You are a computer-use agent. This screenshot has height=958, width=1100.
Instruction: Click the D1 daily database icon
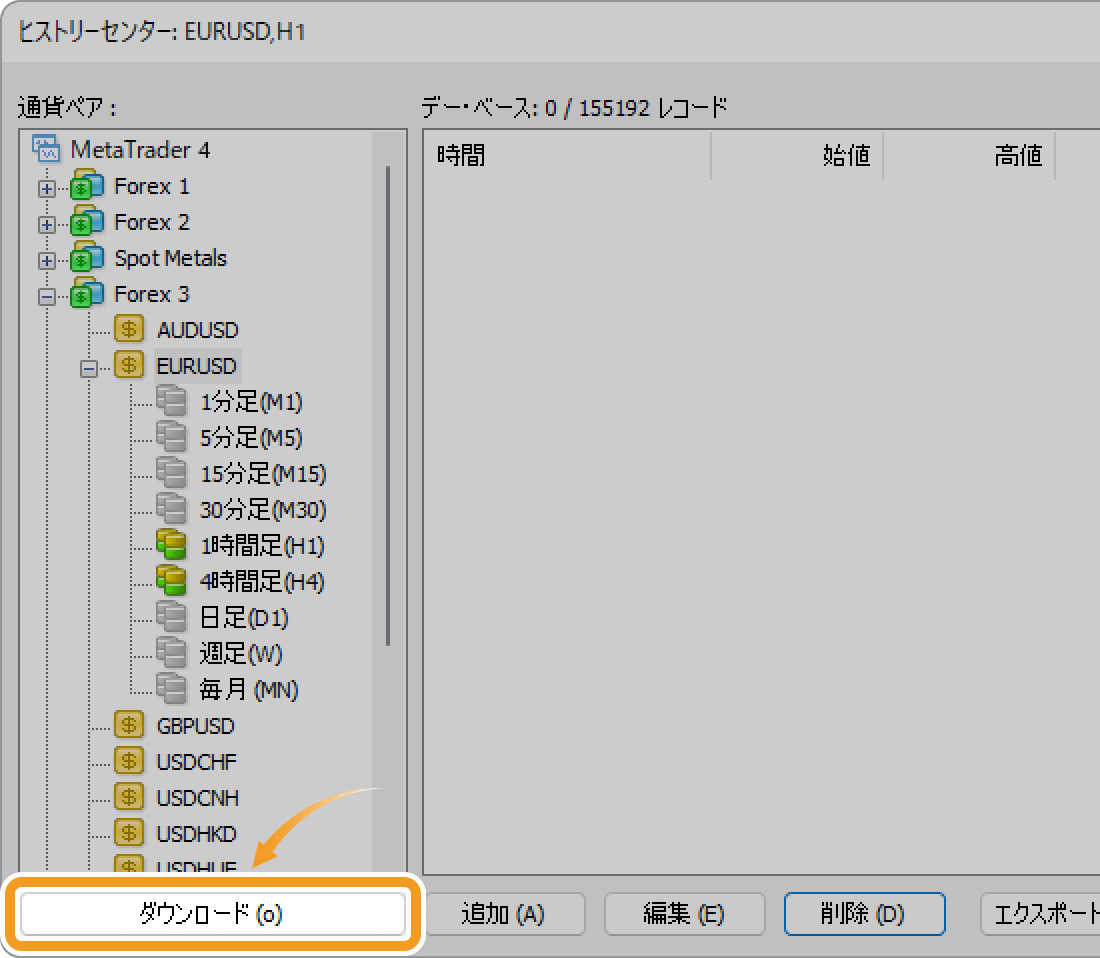pyautogui.click(x=171, y=617)
